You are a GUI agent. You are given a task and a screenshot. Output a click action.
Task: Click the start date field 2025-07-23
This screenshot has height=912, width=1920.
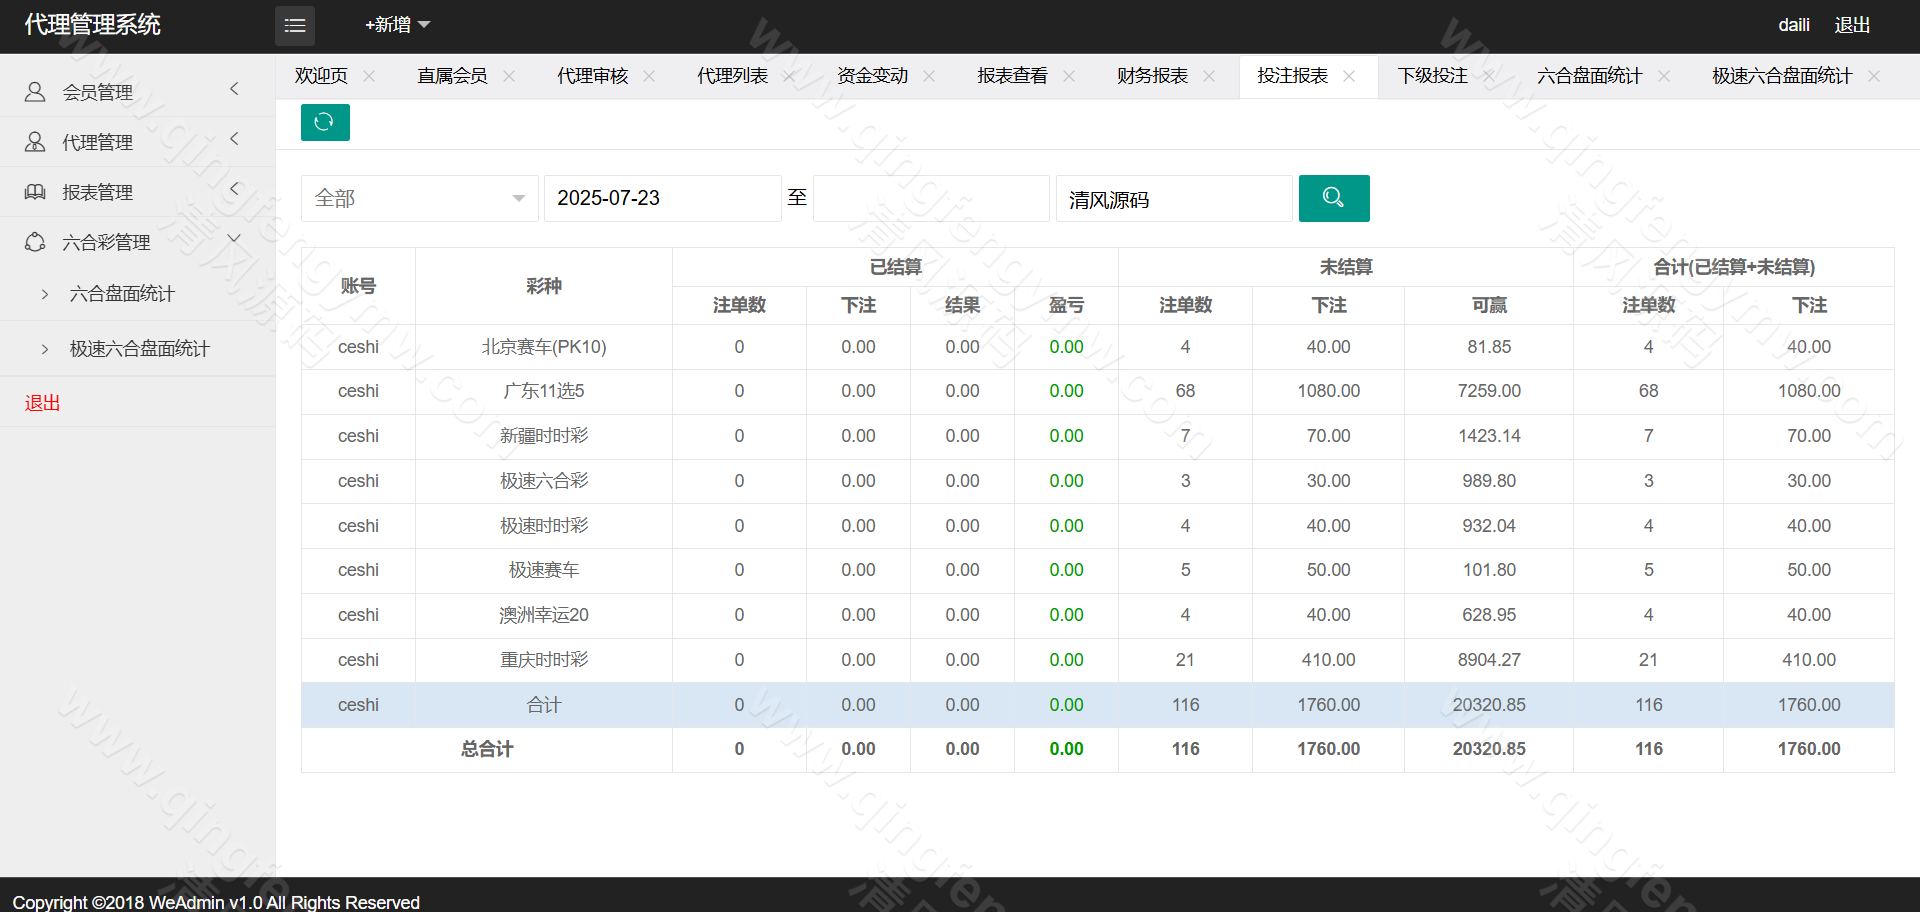click(x=662, y=198)
